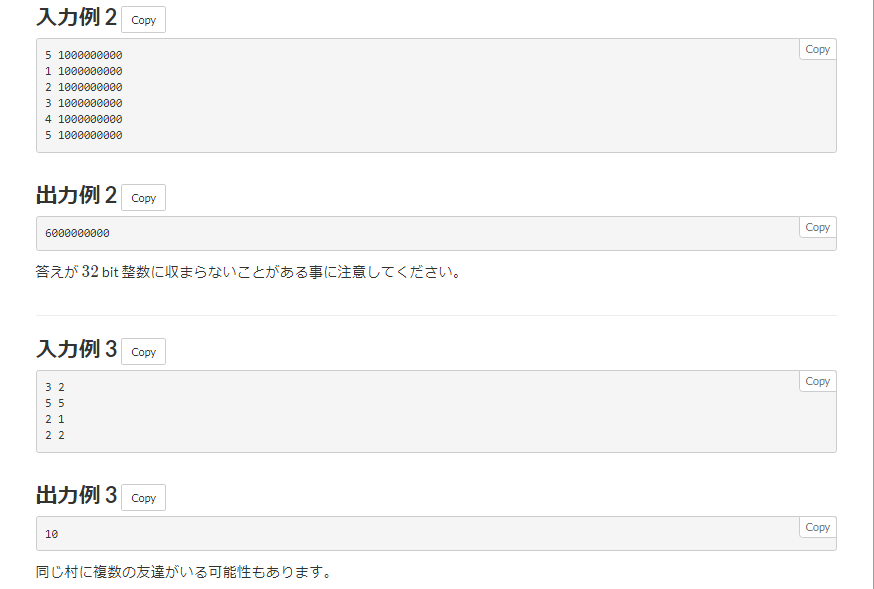Image resolution: width=874 pixels, height=589 pixels.
Task: Copy the 6000000000 output value
Action: (x=817, y=227)
